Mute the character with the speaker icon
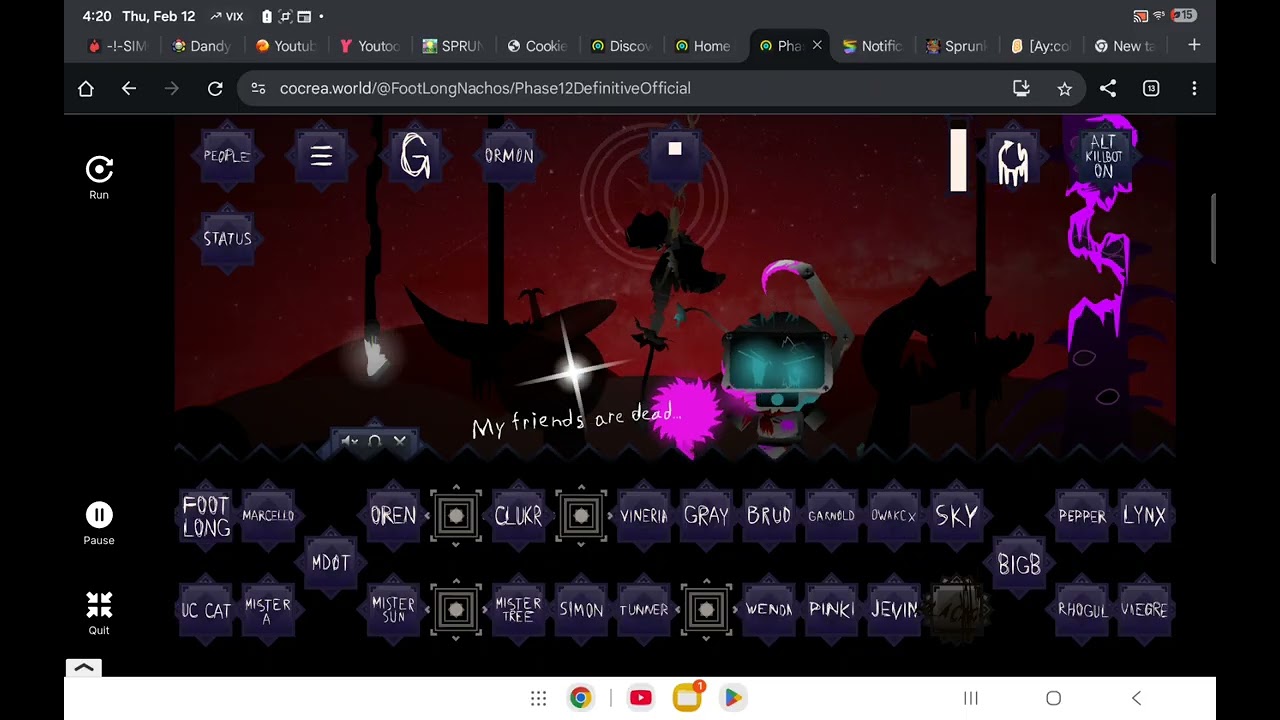The height and width of the screenshot is (720, 1280). pyautogui.click(x=349, y=441)
